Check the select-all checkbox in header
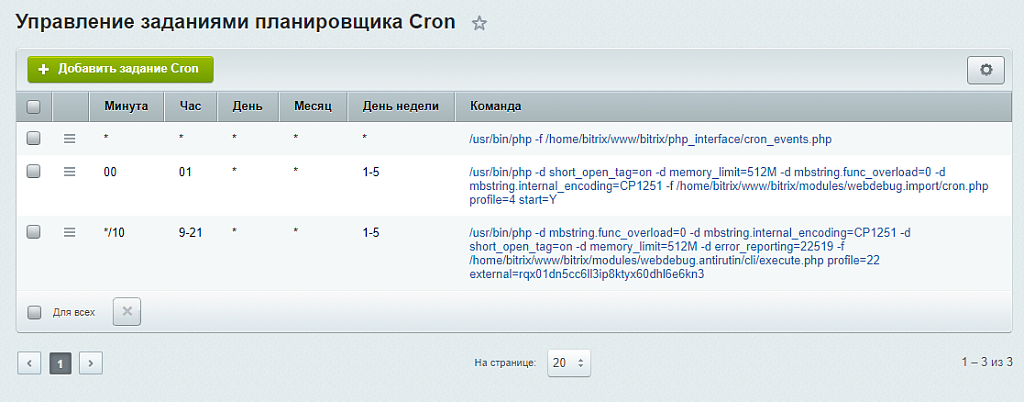This screenshot has width=1024, height=402. [34, 106]
